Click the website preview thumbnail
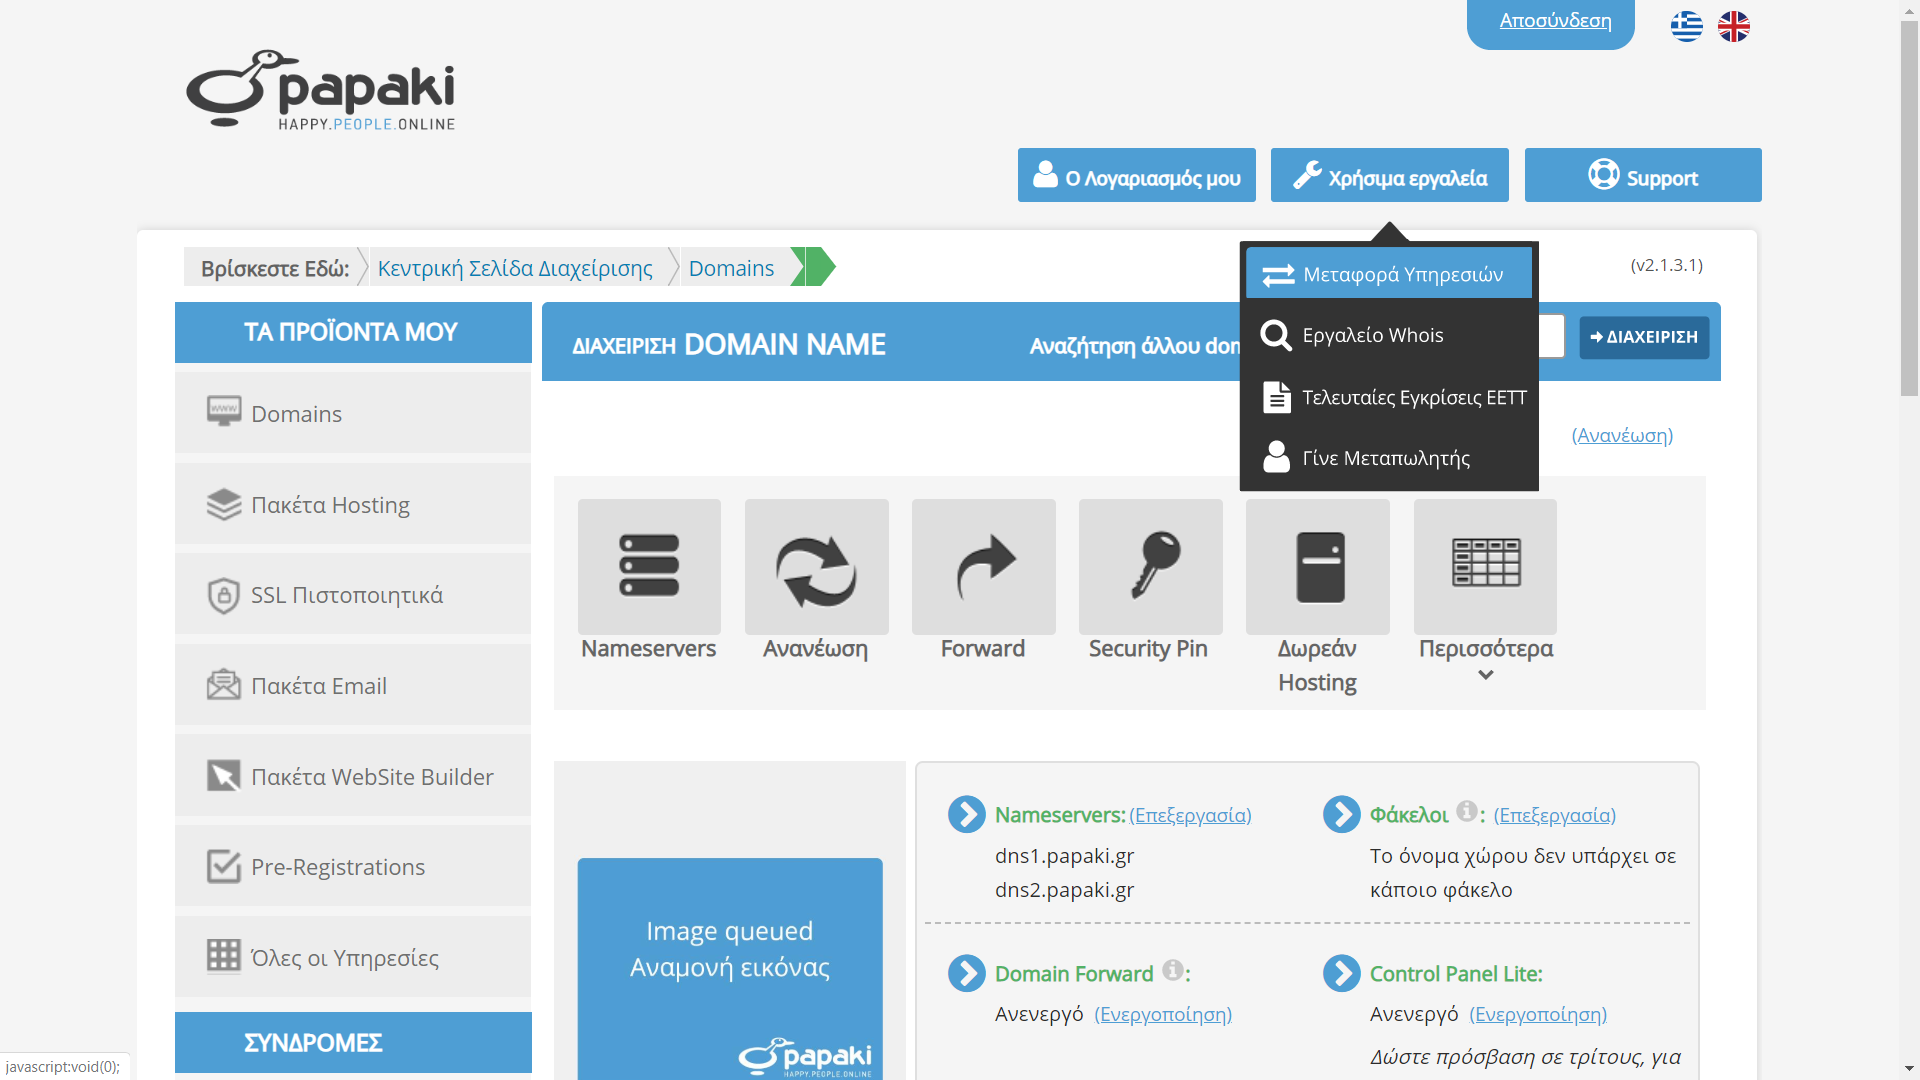The image size is (1920, 1080). (x=730, y=968)
